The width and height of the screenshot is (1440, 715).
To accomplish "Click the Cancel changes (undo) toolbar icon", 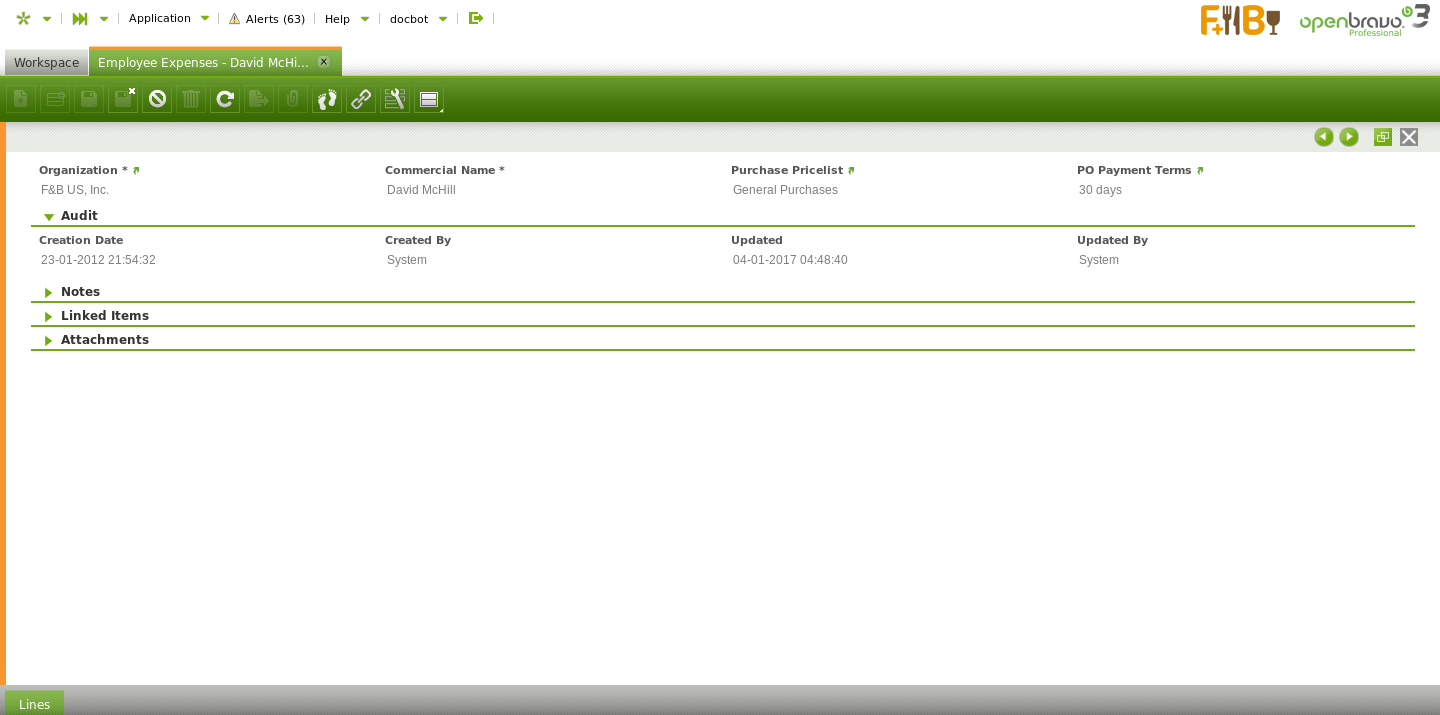I will (157, 99).
